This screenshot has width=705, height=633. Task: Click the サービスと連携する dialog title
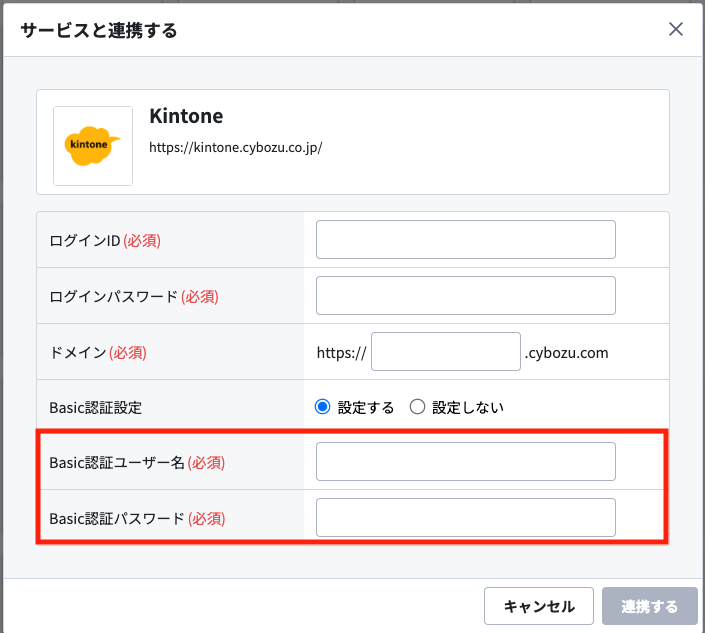(x=99, y=31)
